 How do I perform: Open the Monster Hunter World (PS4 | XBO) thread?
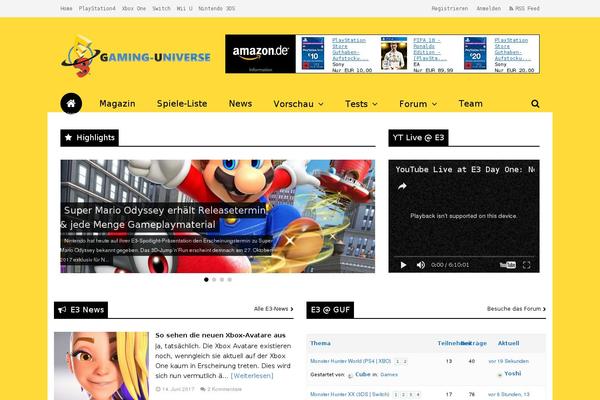351,361
